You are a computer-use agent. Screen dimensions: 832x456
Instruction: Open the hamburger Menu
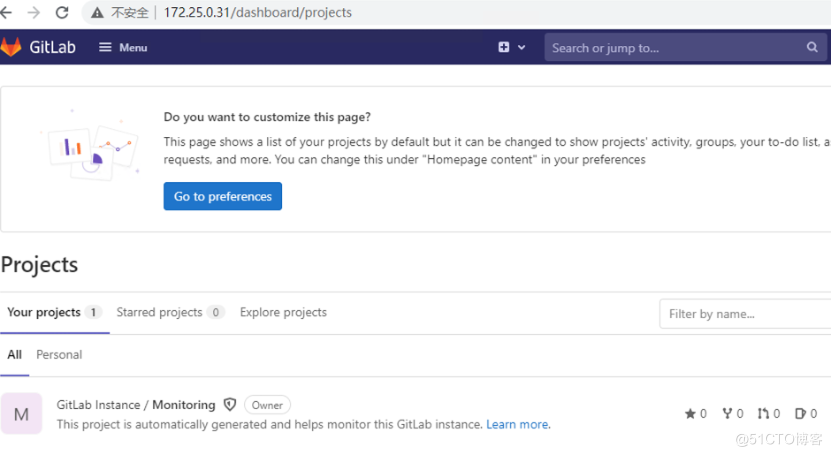123,48
